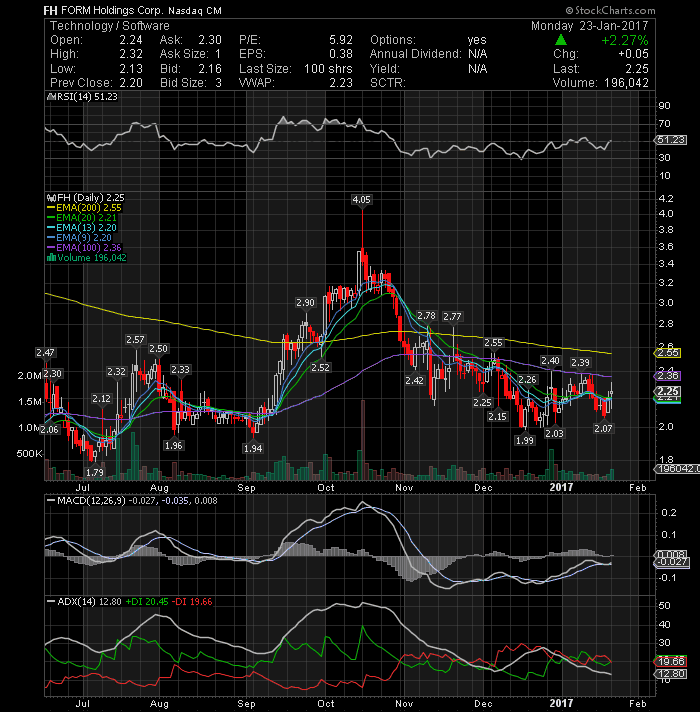Click the Monday 23-Jan-2017 date text

coord(590,25)
